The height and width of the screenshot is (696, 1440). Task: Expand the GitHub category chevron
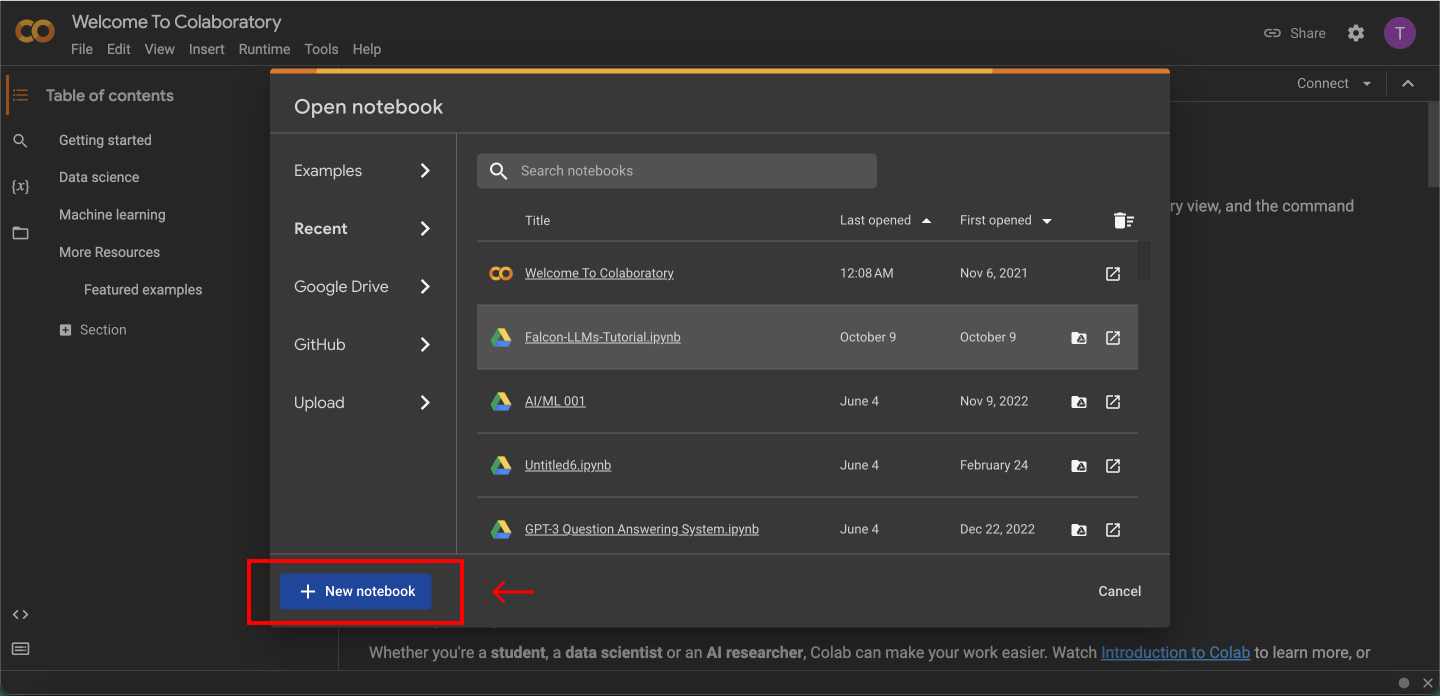[x=425, y=345]
